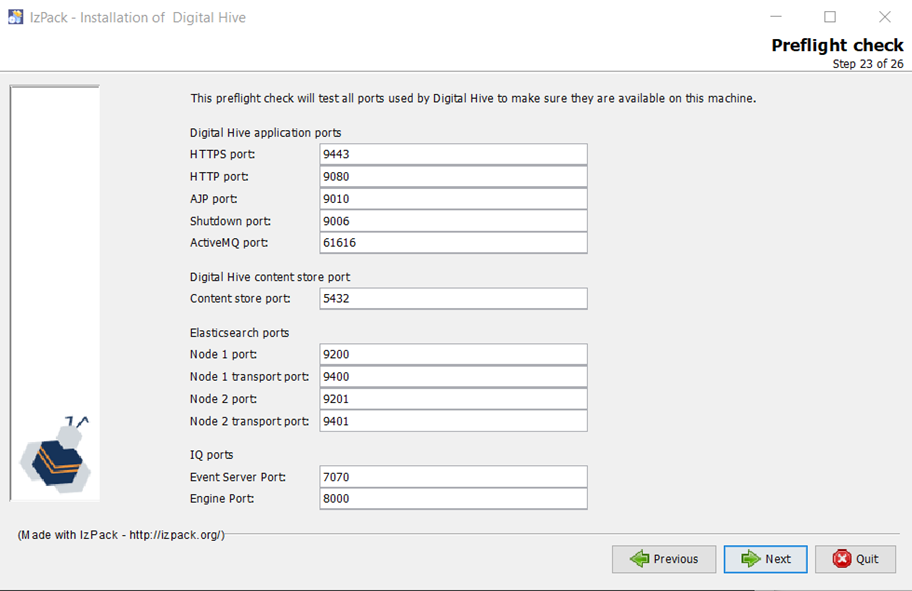Image resolution: width=912 pixels, height=591 pixels.
Task: Click the 'Event Server Port:' label
Action: [x=237, y=477]
